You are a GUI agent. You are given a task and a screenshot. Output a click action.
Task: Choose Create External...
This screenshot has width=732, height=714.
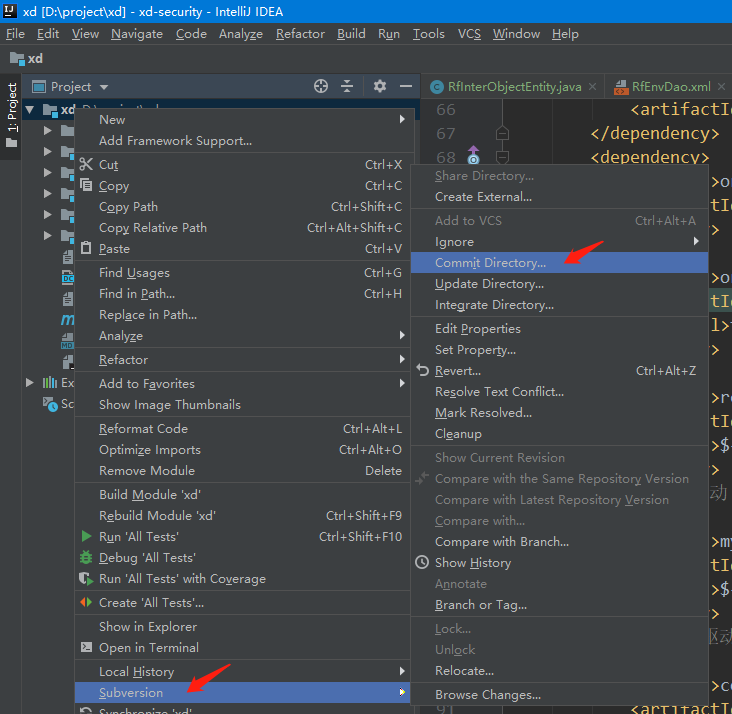pos(559,197)
